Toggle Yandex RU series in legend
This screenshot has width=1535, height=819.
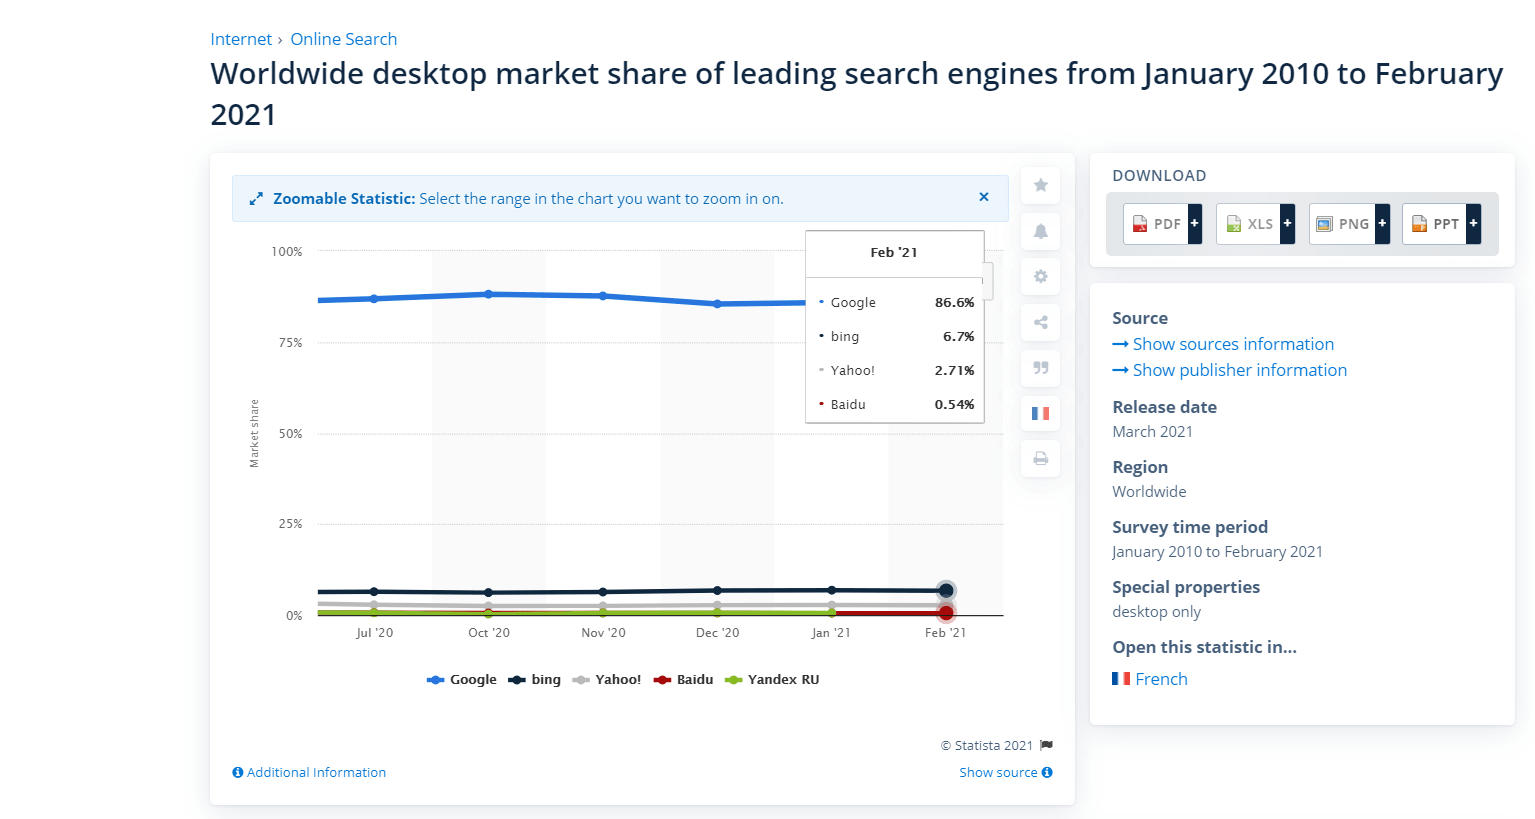point(772,680)
